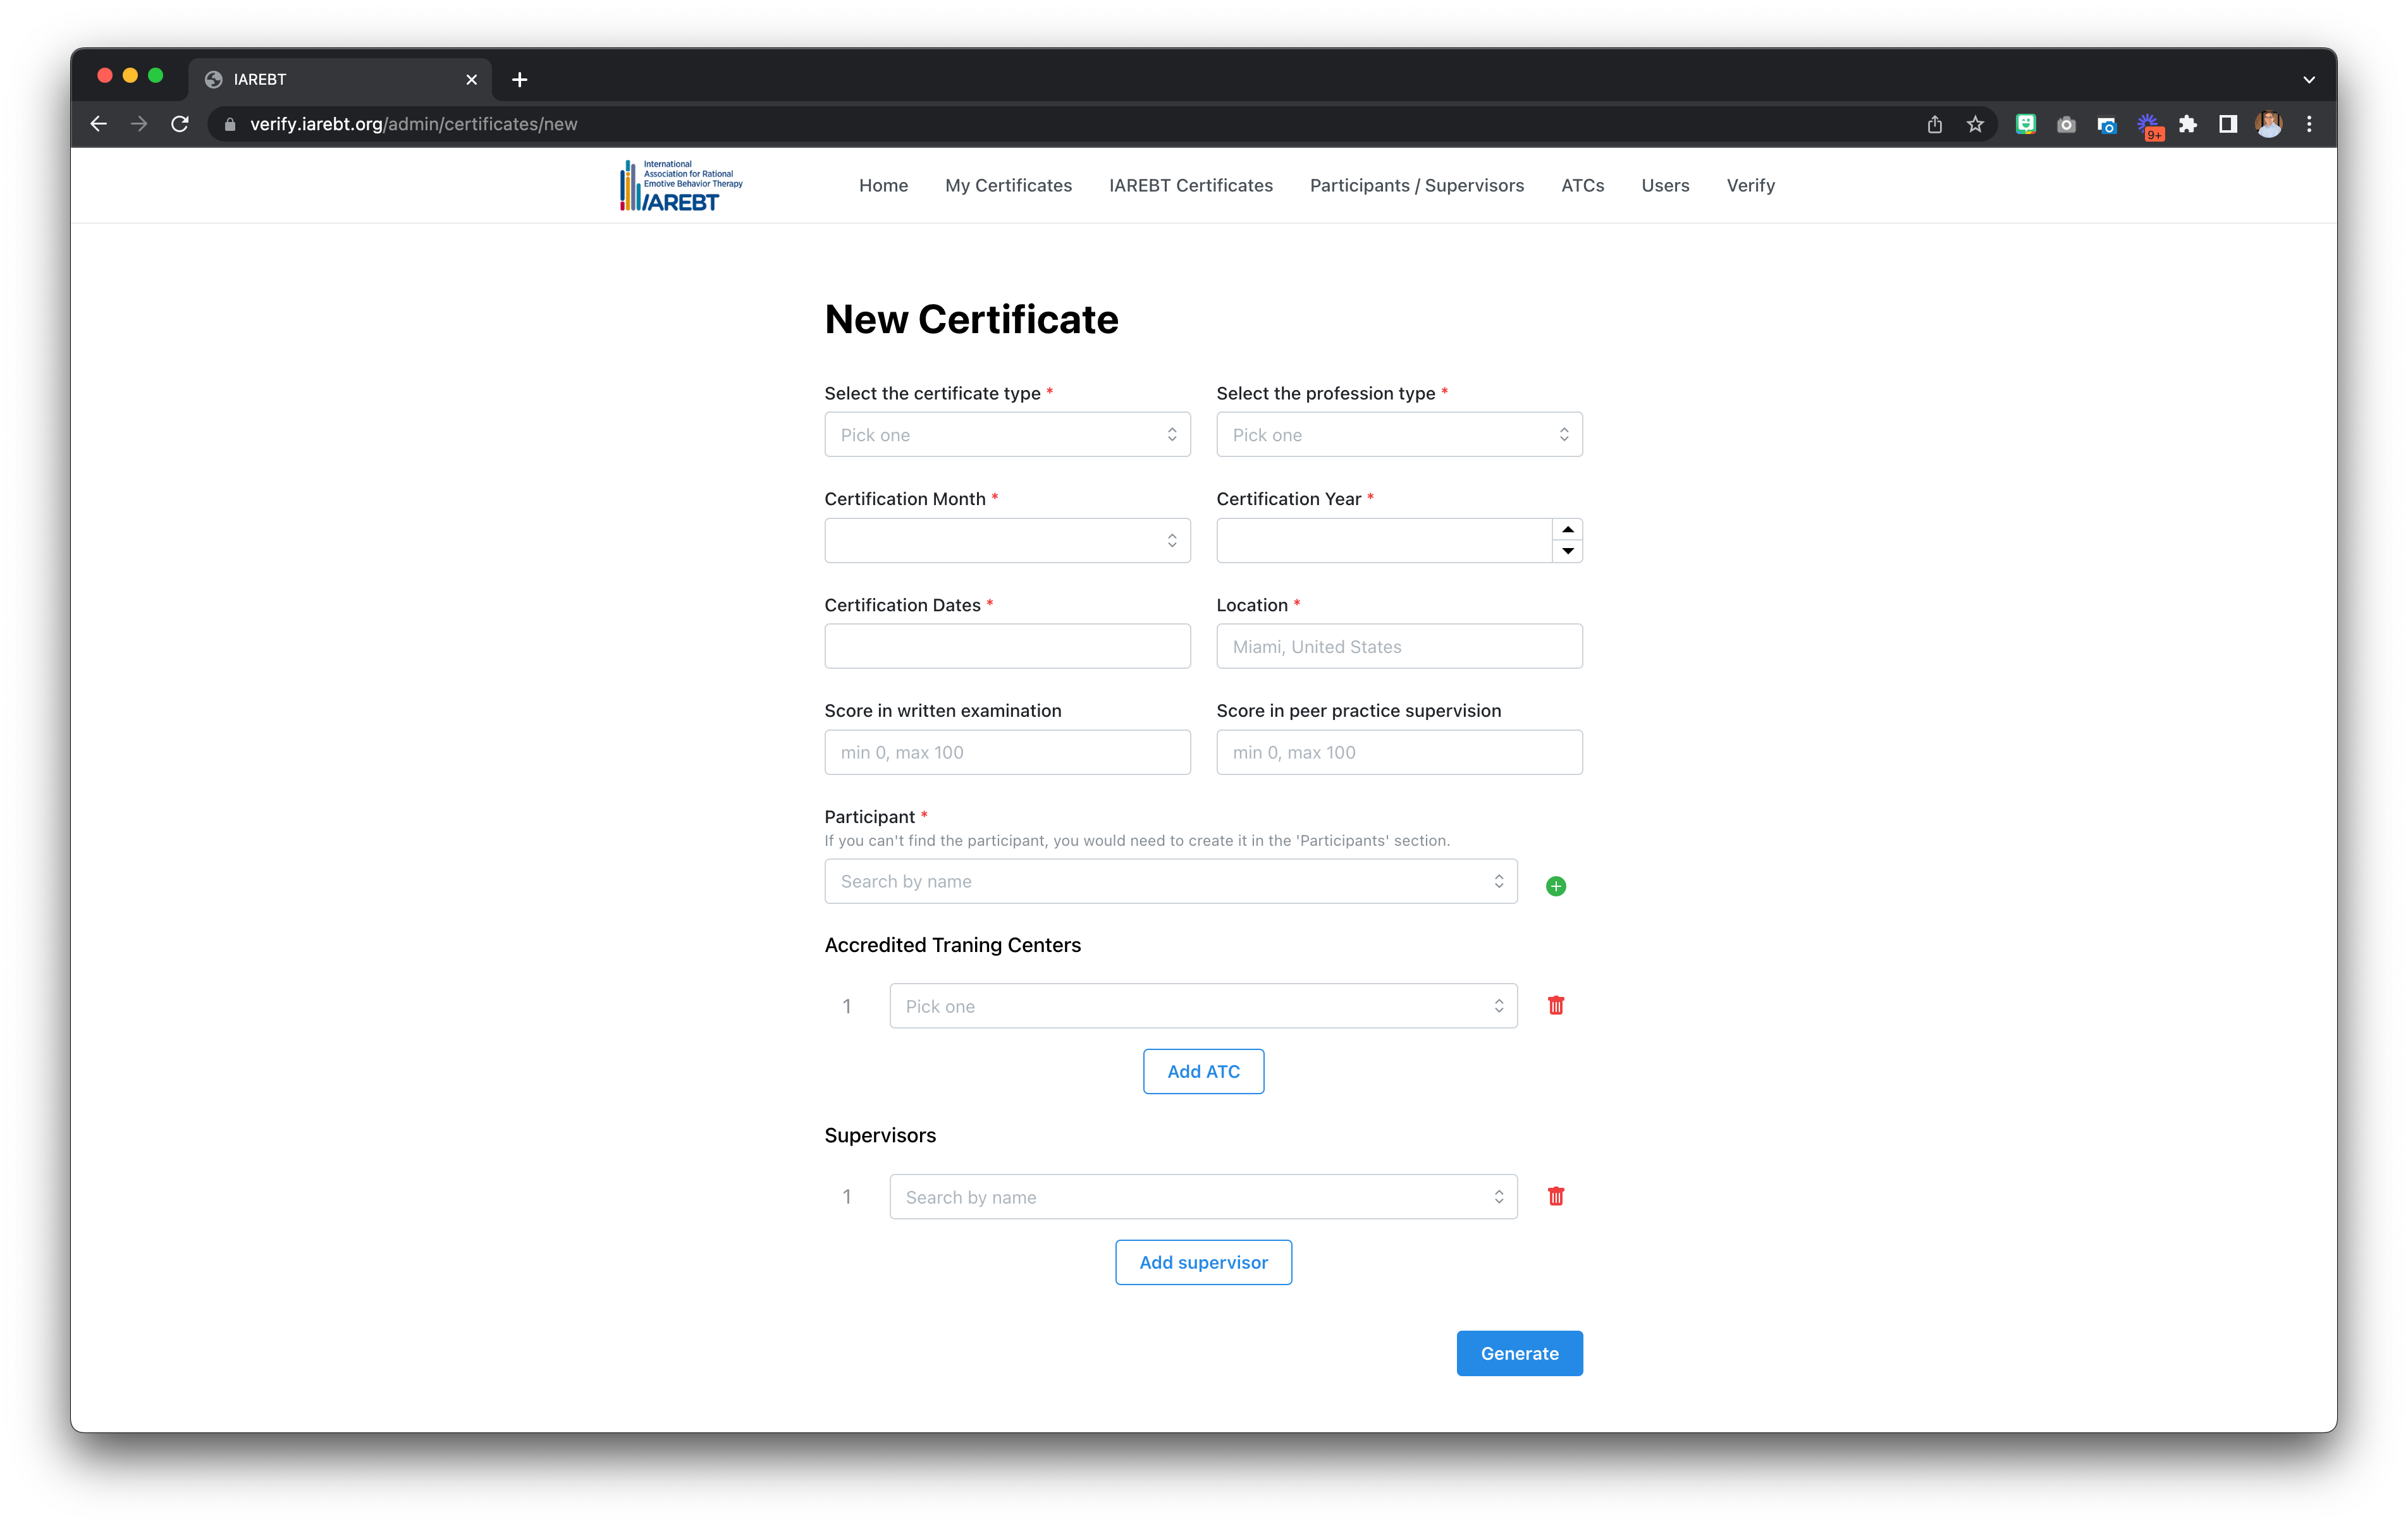This screenshot has height=1526, width=2408.
Task: Click the Add supervisor button
Action: (1203, 1263)
